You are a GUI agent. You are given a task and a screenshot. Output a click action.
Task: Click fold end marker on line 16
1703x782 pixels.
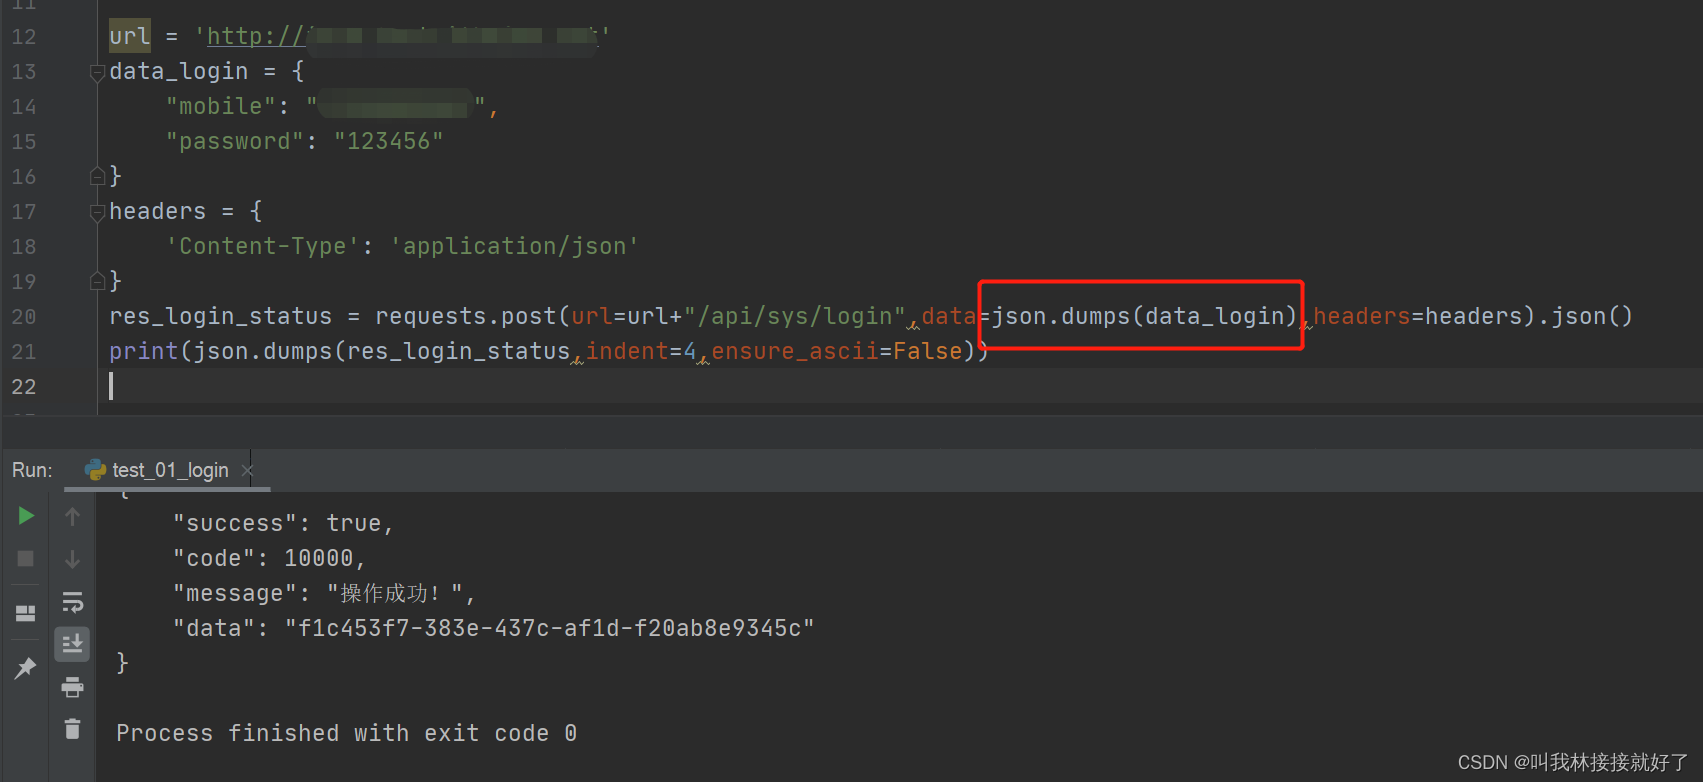point(97,177)
